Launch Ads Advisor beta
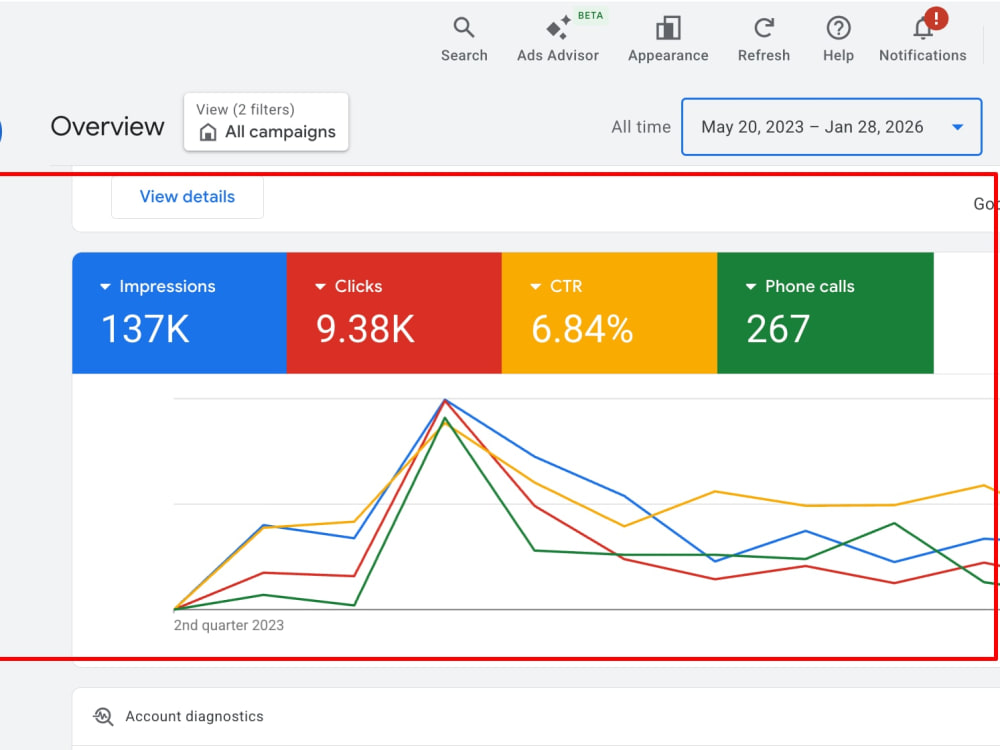Viewport: 1000px width, 750px height. pos(558,40)
